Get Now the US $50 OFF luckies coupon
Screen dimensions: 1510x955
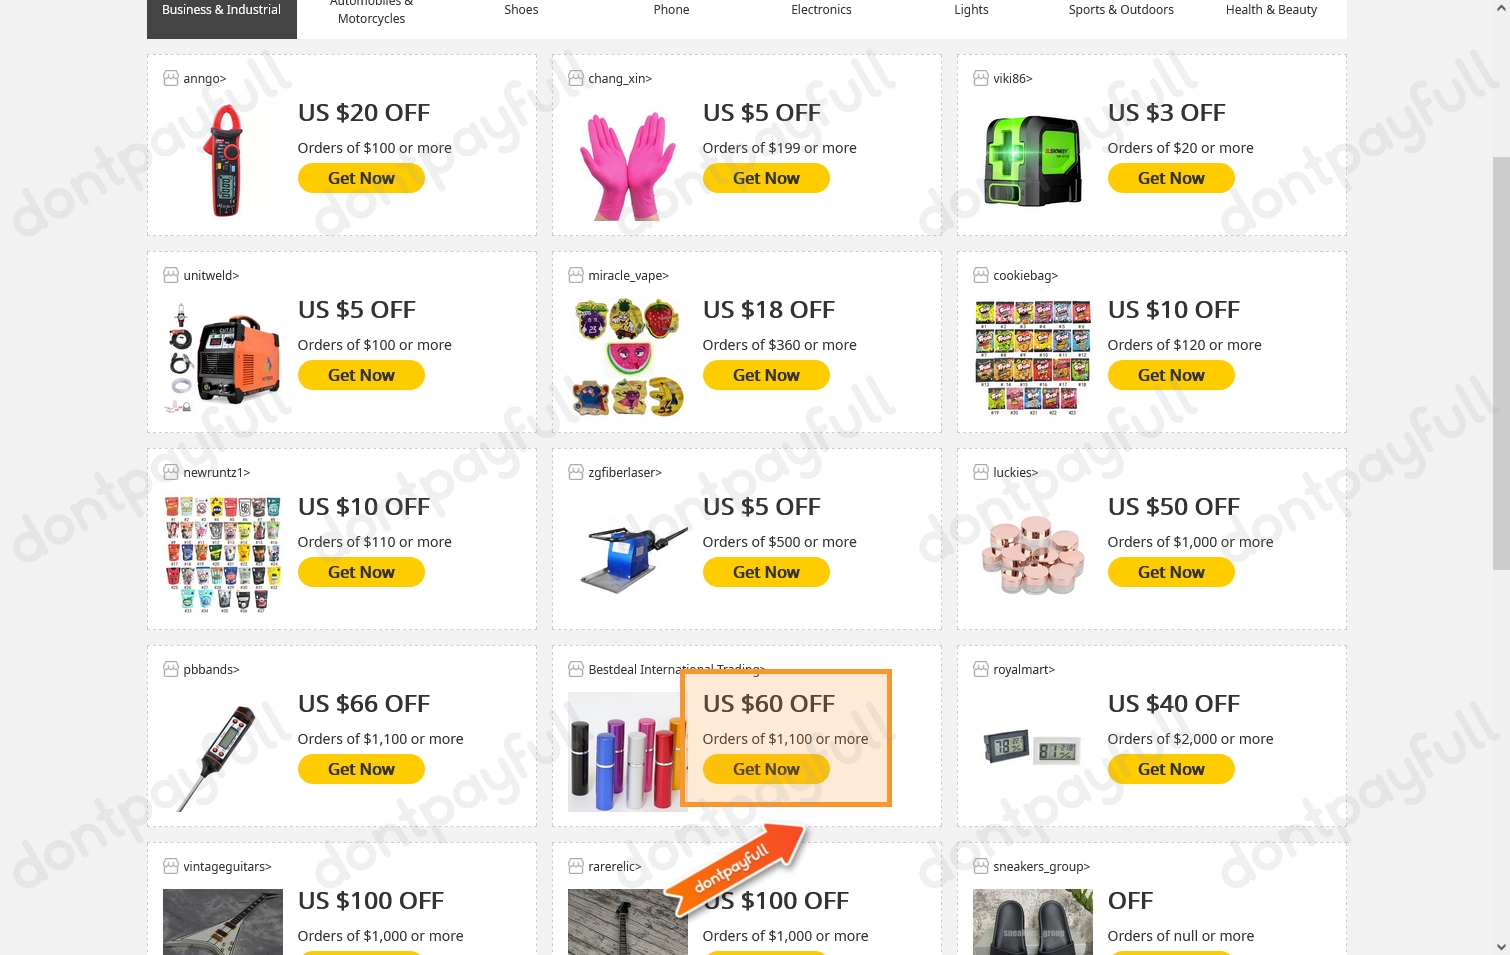click(1171, 572)
